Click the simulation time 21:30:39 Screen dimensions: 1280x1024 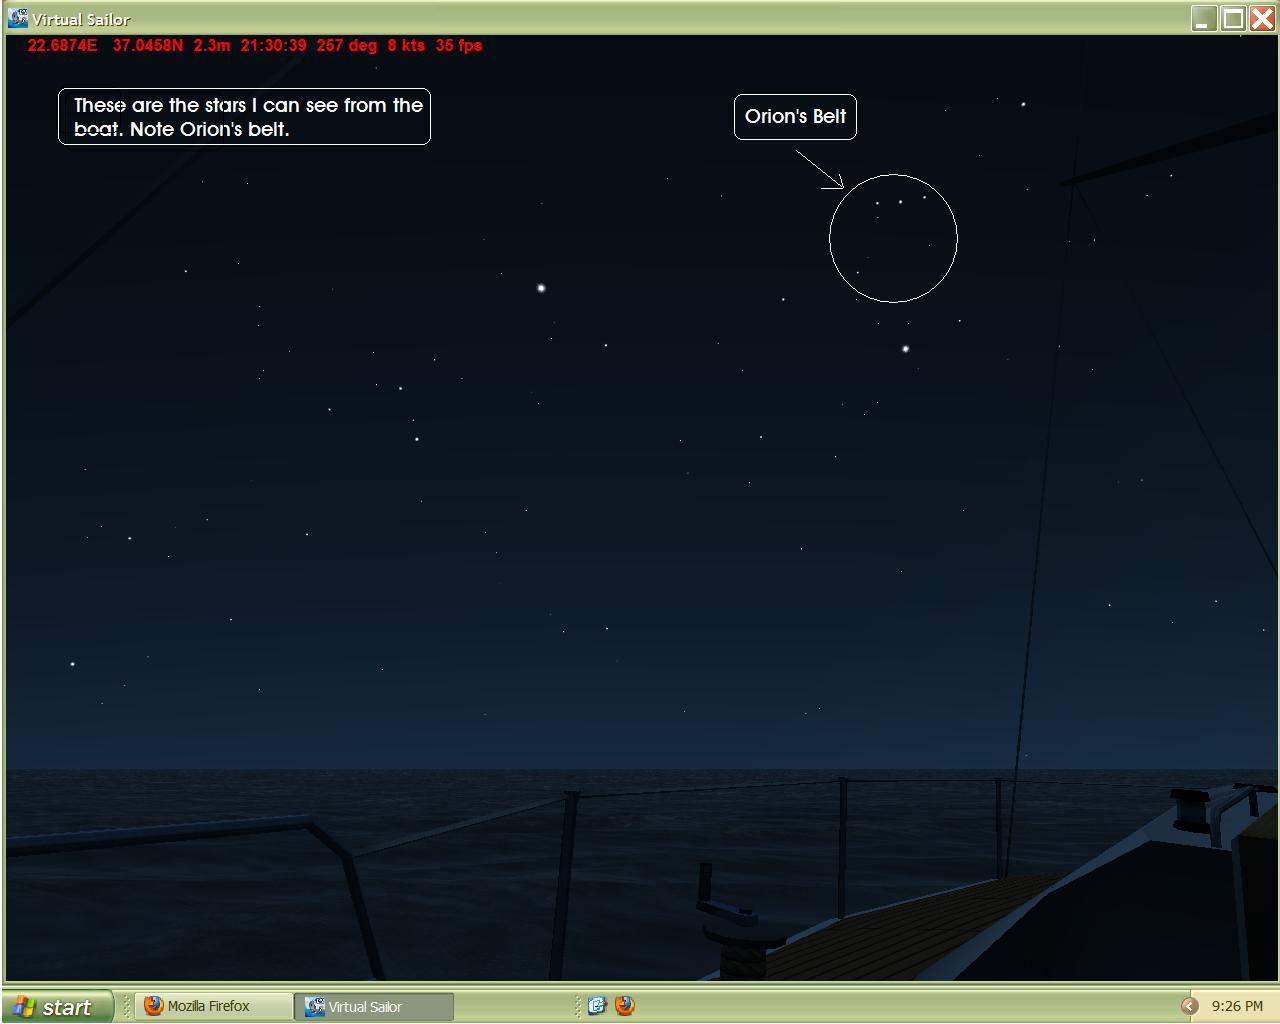pyautogui.click(x=273, y=45)
